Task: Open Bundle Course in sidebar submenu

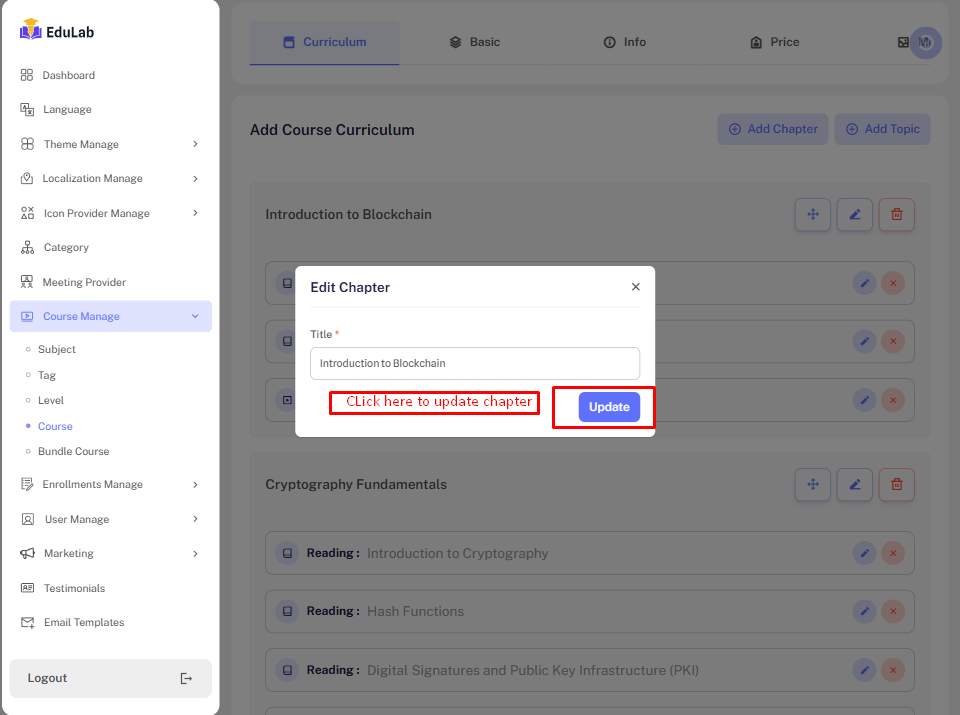Action: 73,451
